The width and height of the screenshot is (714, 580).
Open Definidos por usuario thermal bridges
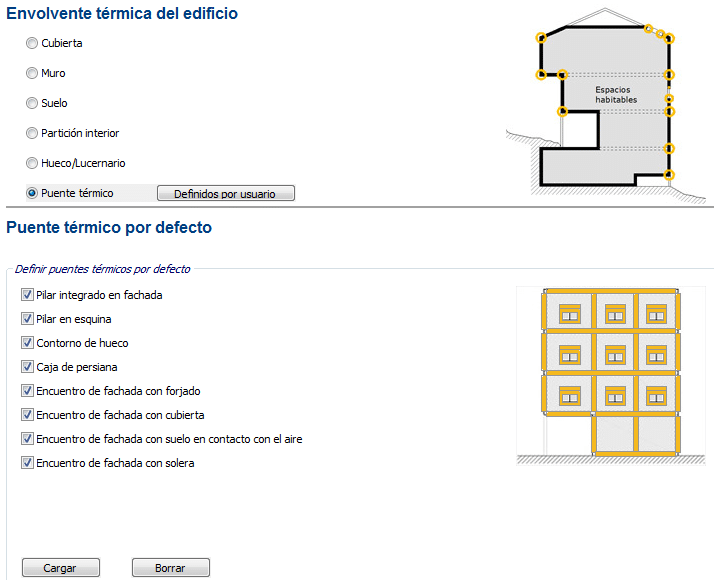point(225,194)
